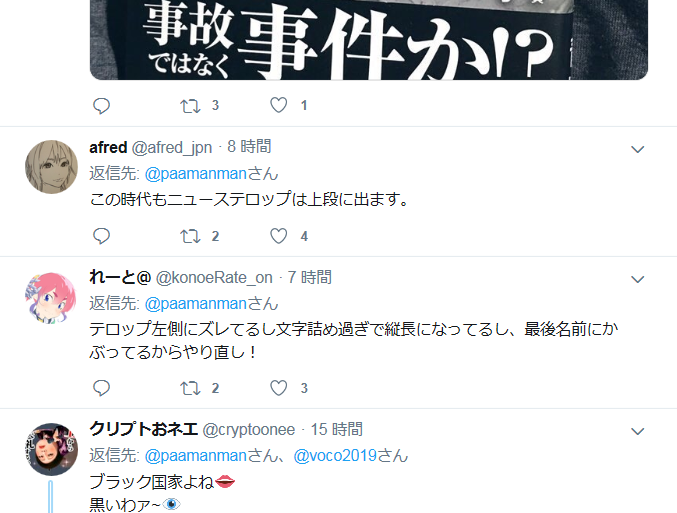Like the image tweet with 1 like
Viewport: 677px width, 513px height.
278,105
